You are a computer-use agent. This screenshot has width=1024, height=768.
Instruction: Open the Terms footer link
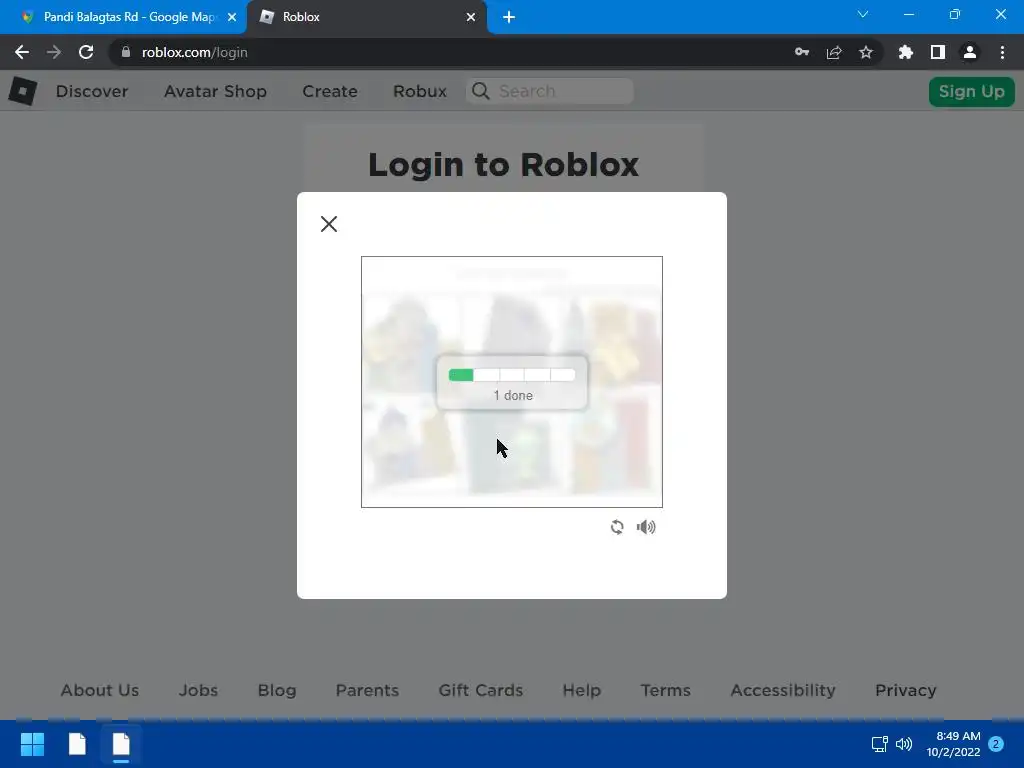[x=665, y=690]
